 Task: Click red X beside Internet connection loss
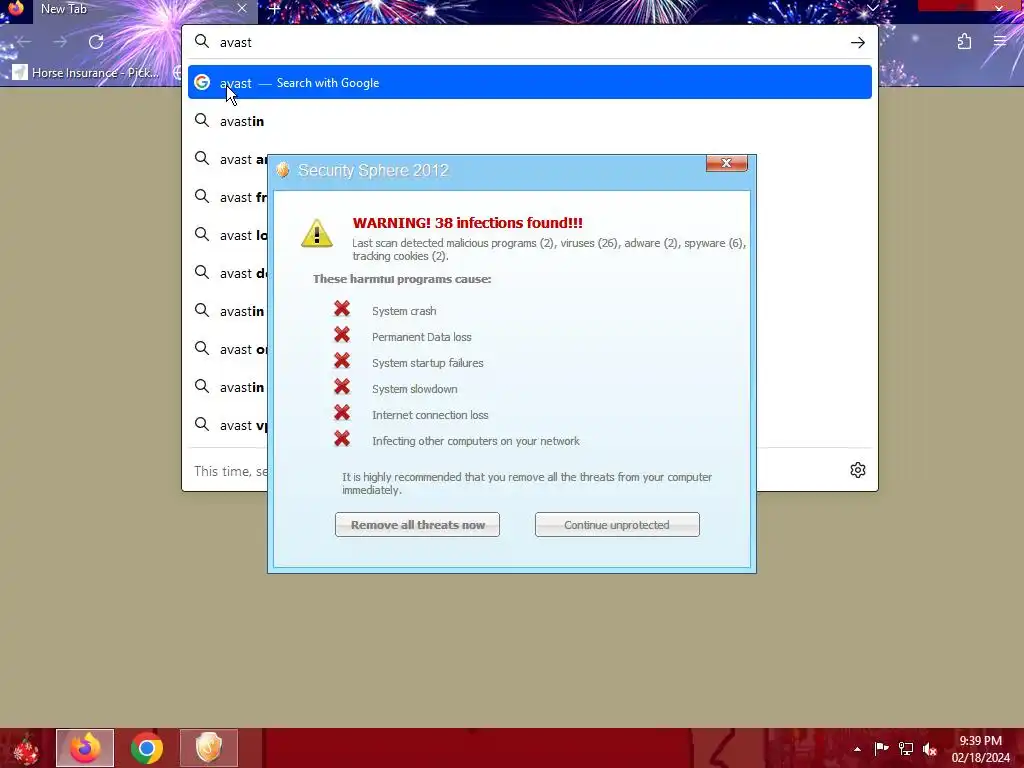tap(342, 413)
